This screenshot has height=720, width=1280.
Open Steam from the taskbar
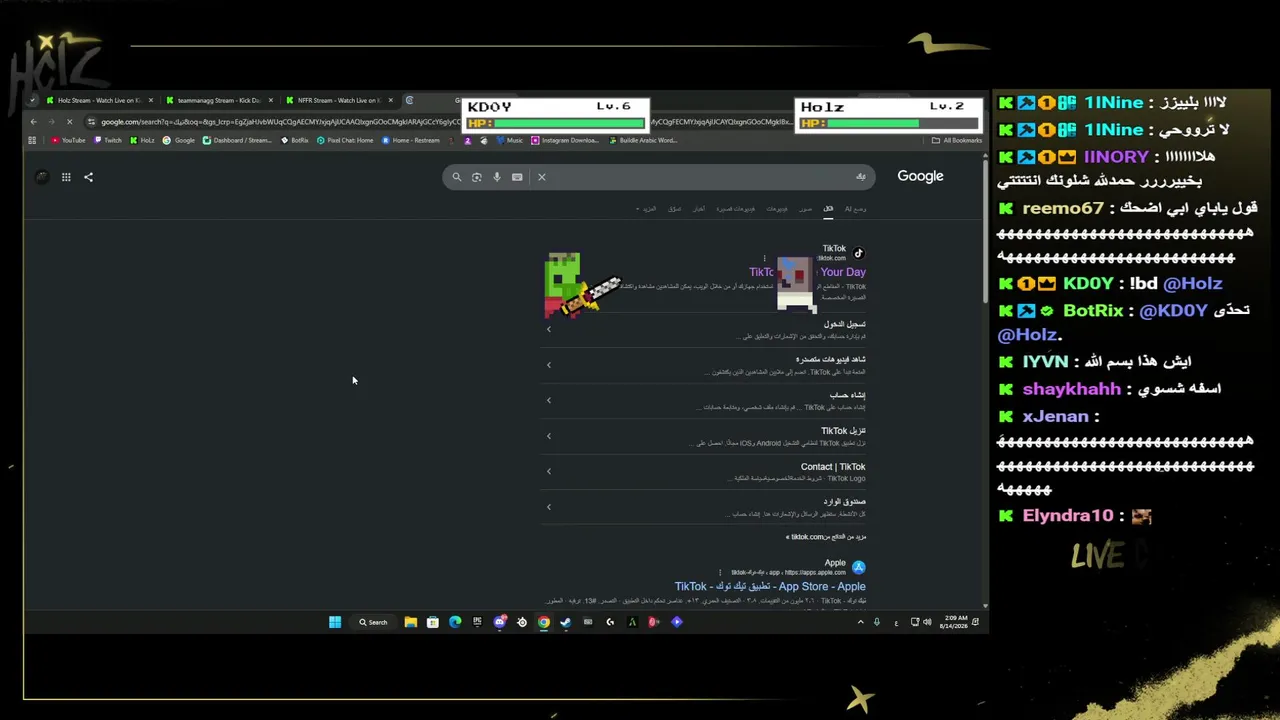[565, 622]
